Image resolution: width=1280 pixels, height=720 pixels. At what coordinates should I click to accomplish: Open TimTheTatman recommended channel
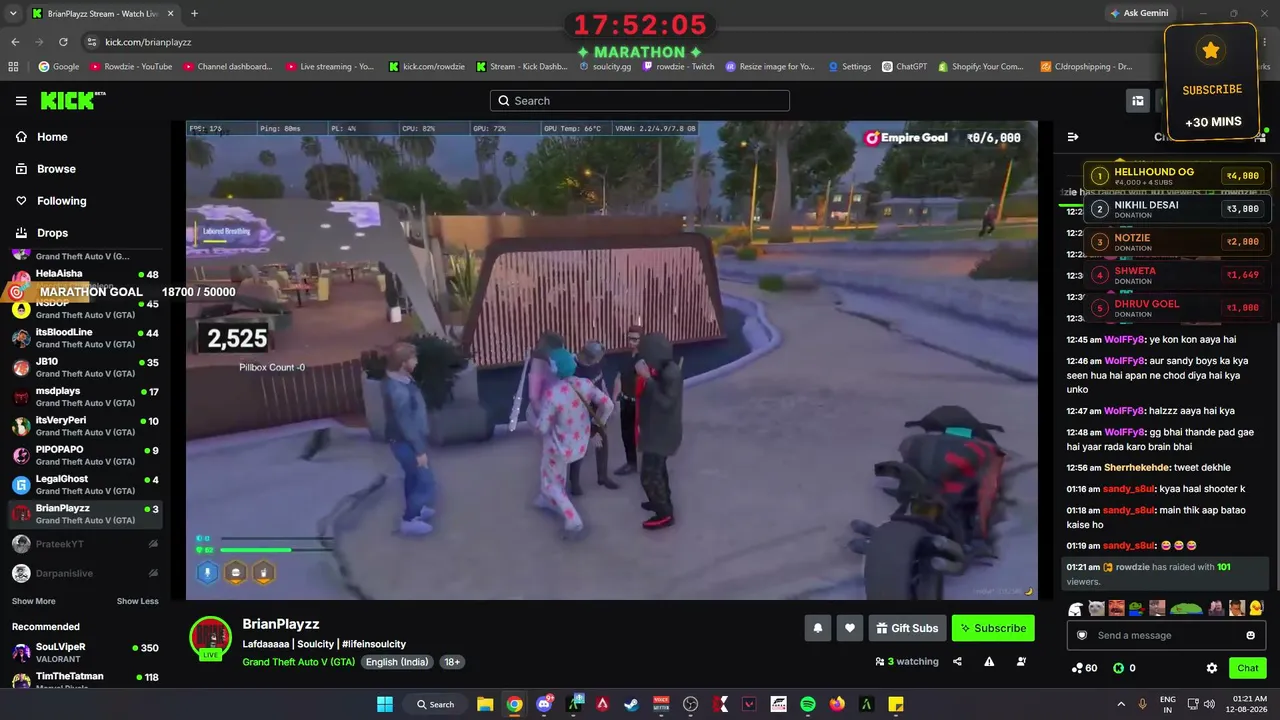(x=85, y=679)
